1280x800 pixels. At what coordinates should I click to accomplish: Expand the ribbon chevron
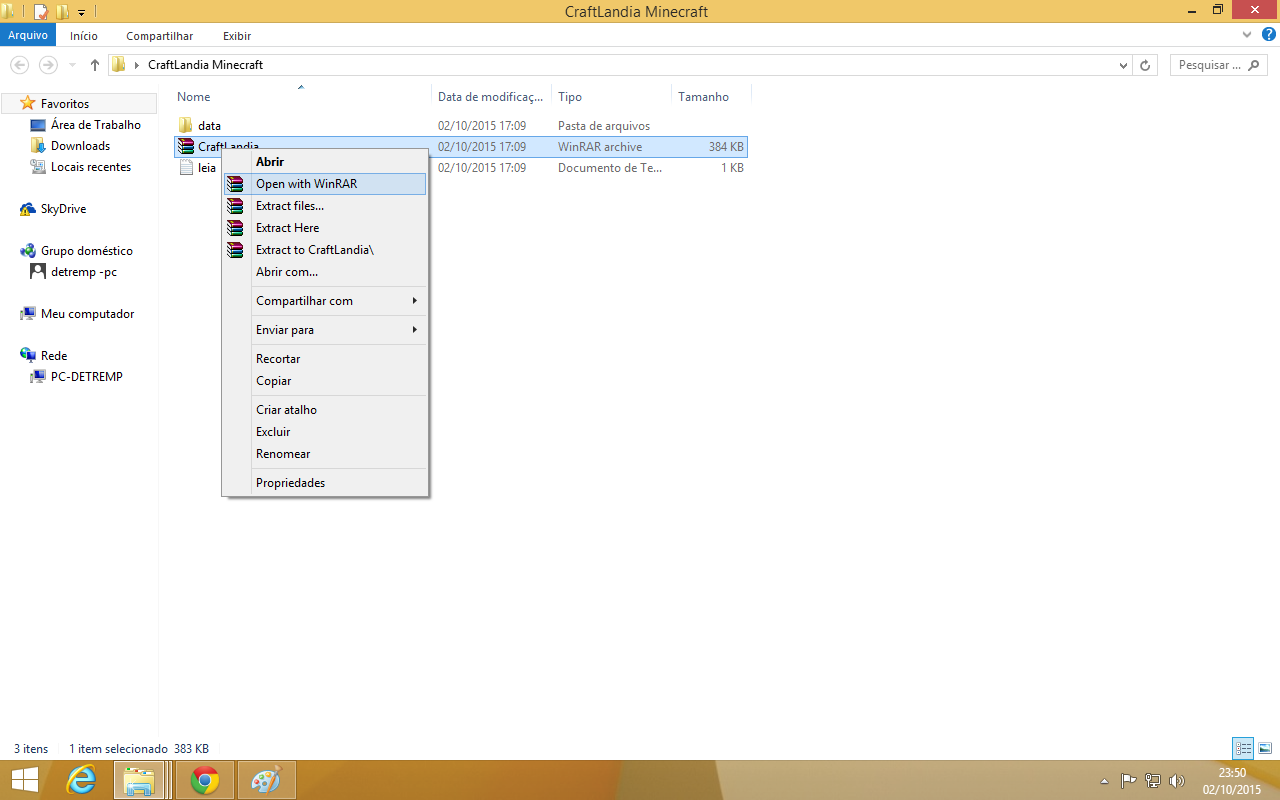(1246, 35)
